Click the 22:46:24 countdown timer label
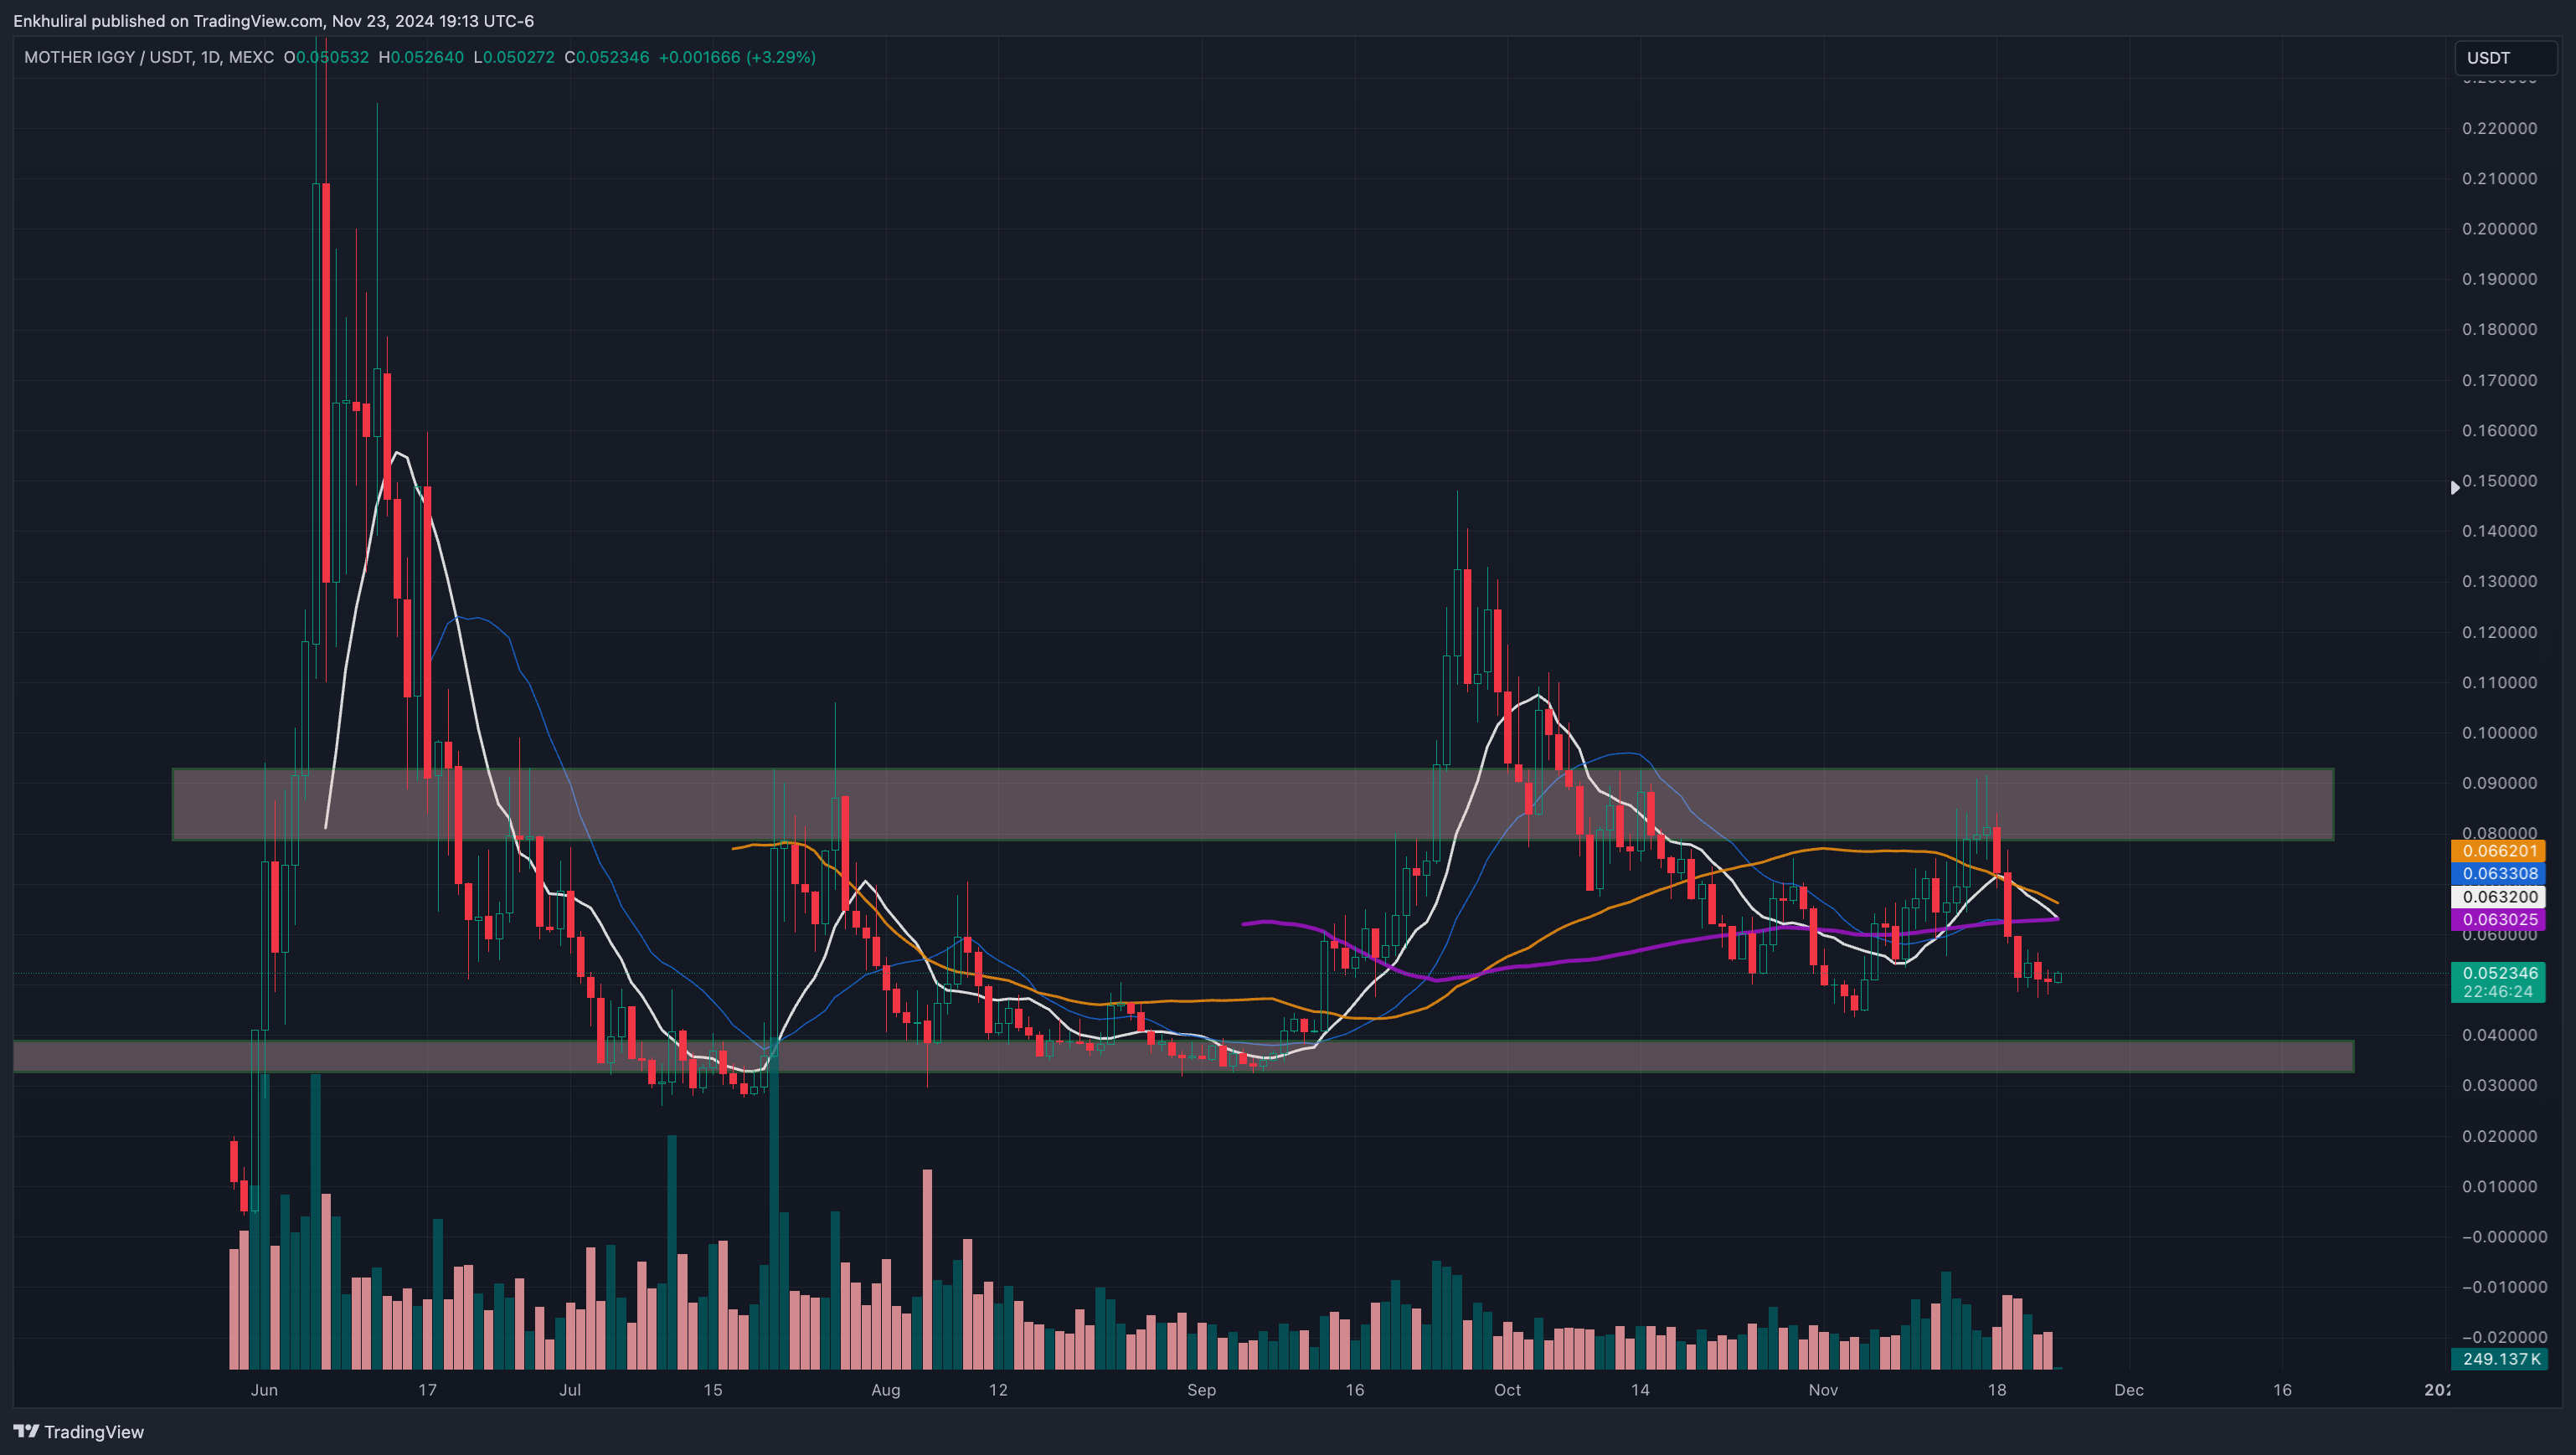The width and height of the screenshot is (2576, 1455). click(x=2498, y=992)
